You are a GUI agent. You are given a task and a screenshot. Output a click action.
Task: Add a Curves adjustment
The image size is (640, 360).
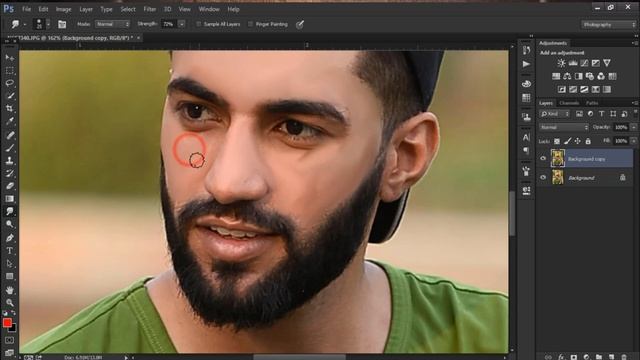tap(584, 63)
